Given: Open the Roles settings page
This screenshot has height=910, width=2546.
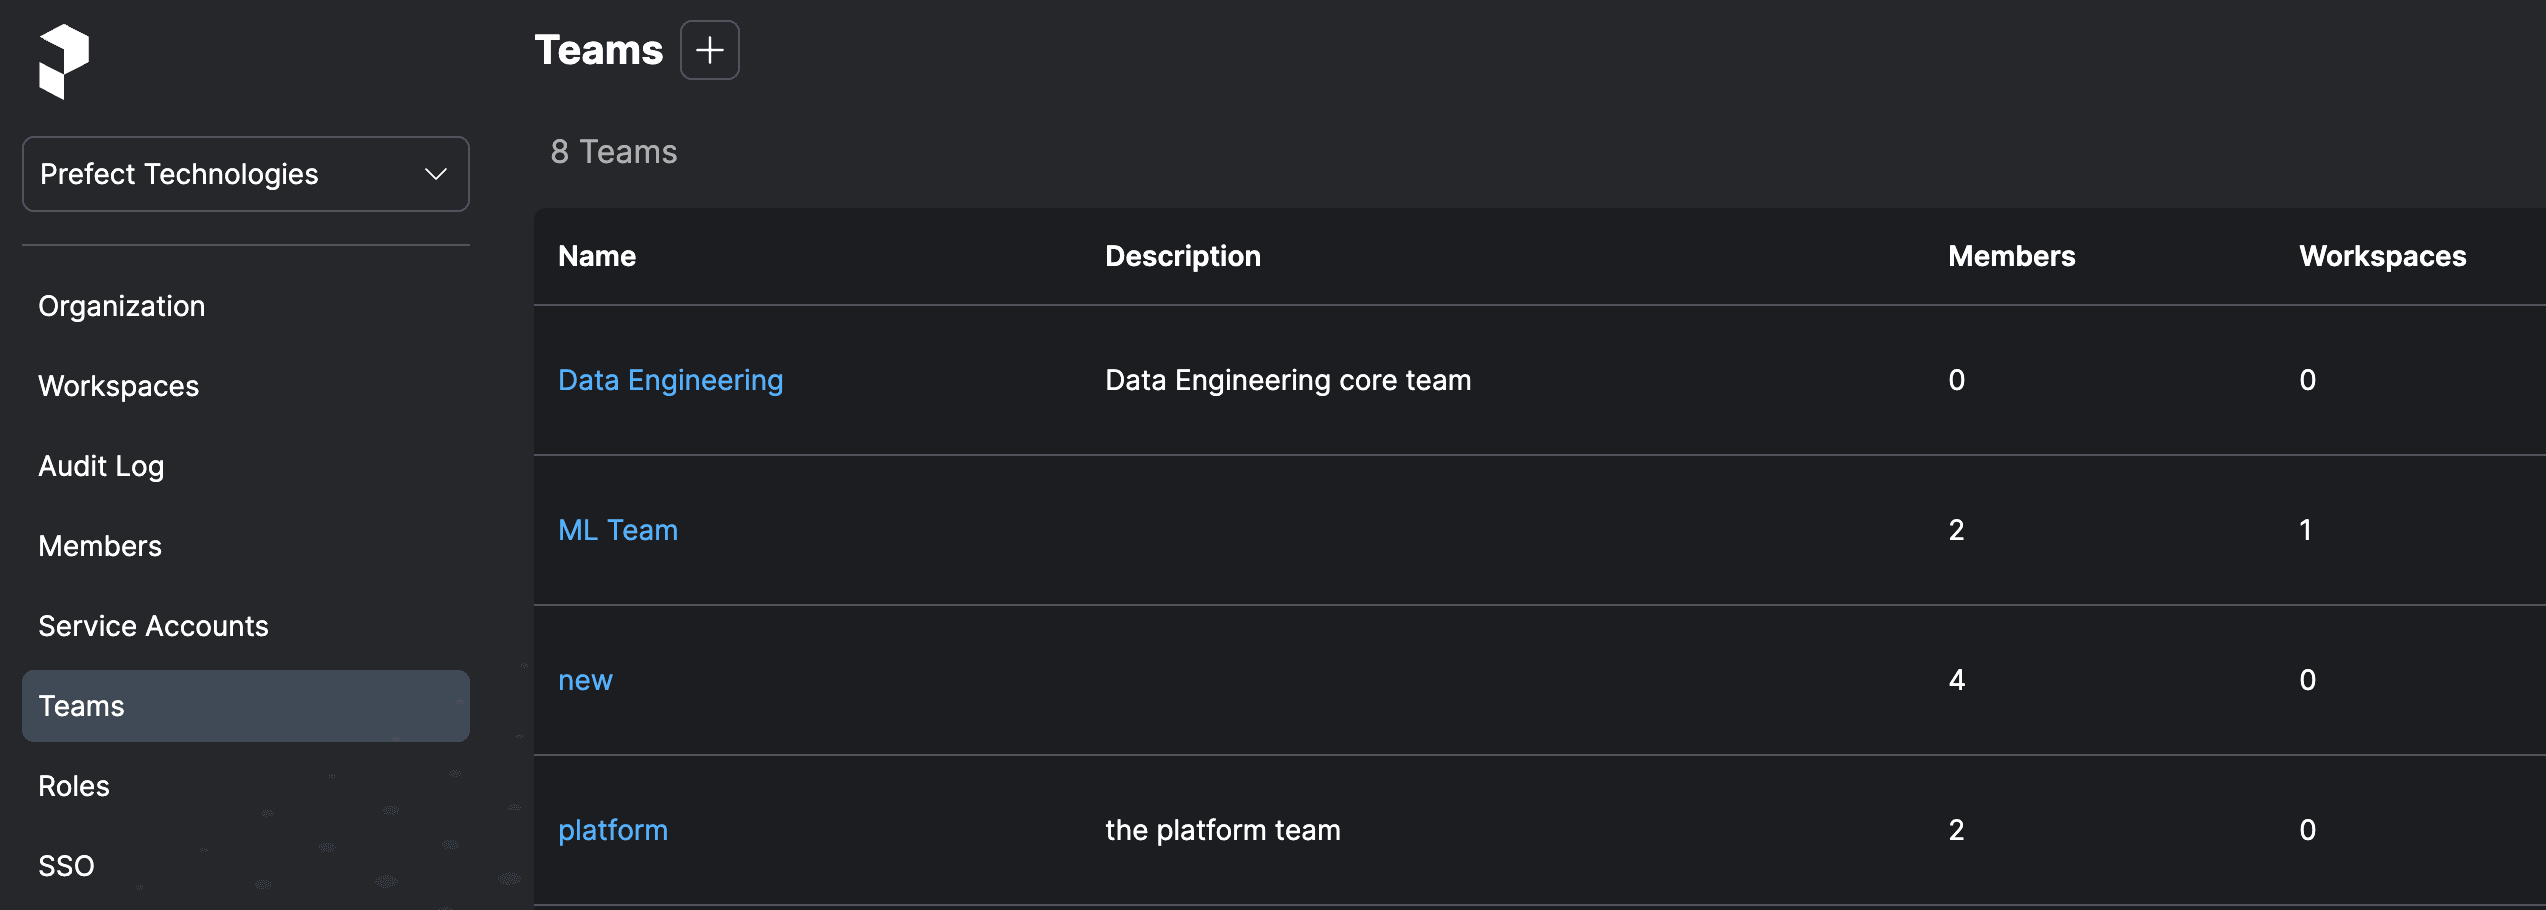Looking at the screenshot, I should click(x=74, y=786).
